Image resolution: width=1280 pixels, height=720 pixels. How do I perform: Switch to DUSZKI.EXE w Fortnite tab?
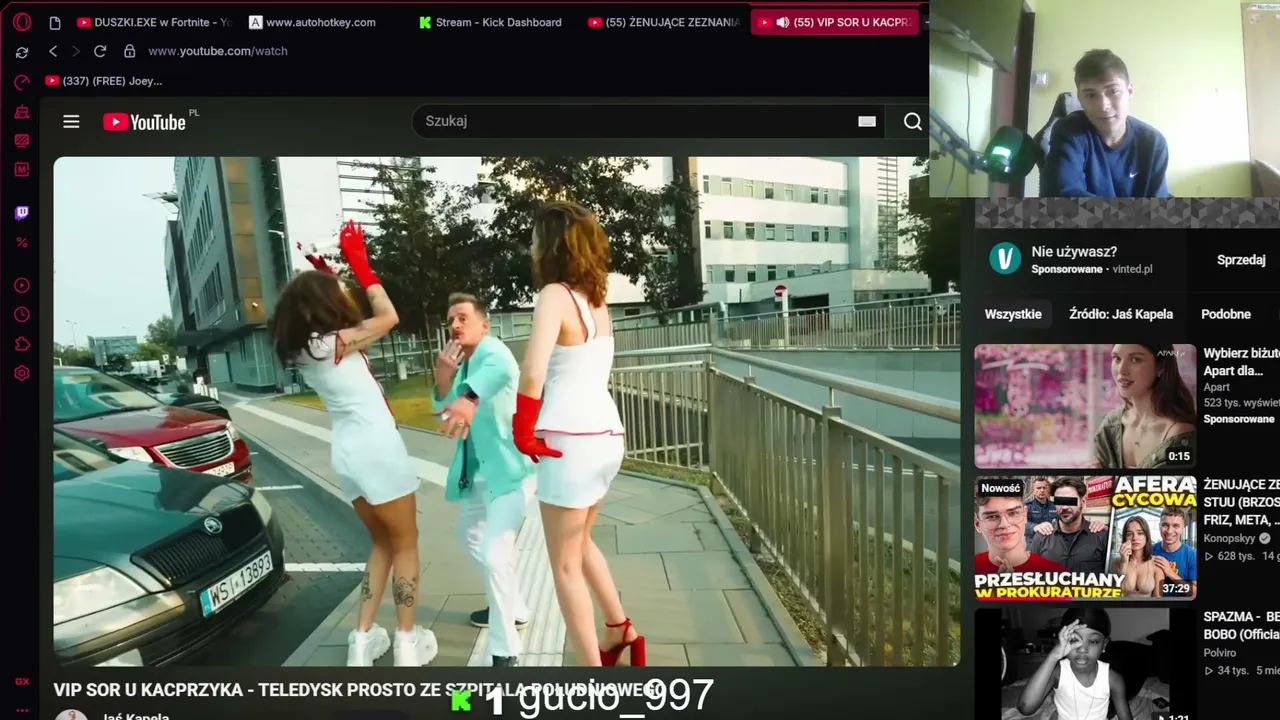[x=154, y=22]
